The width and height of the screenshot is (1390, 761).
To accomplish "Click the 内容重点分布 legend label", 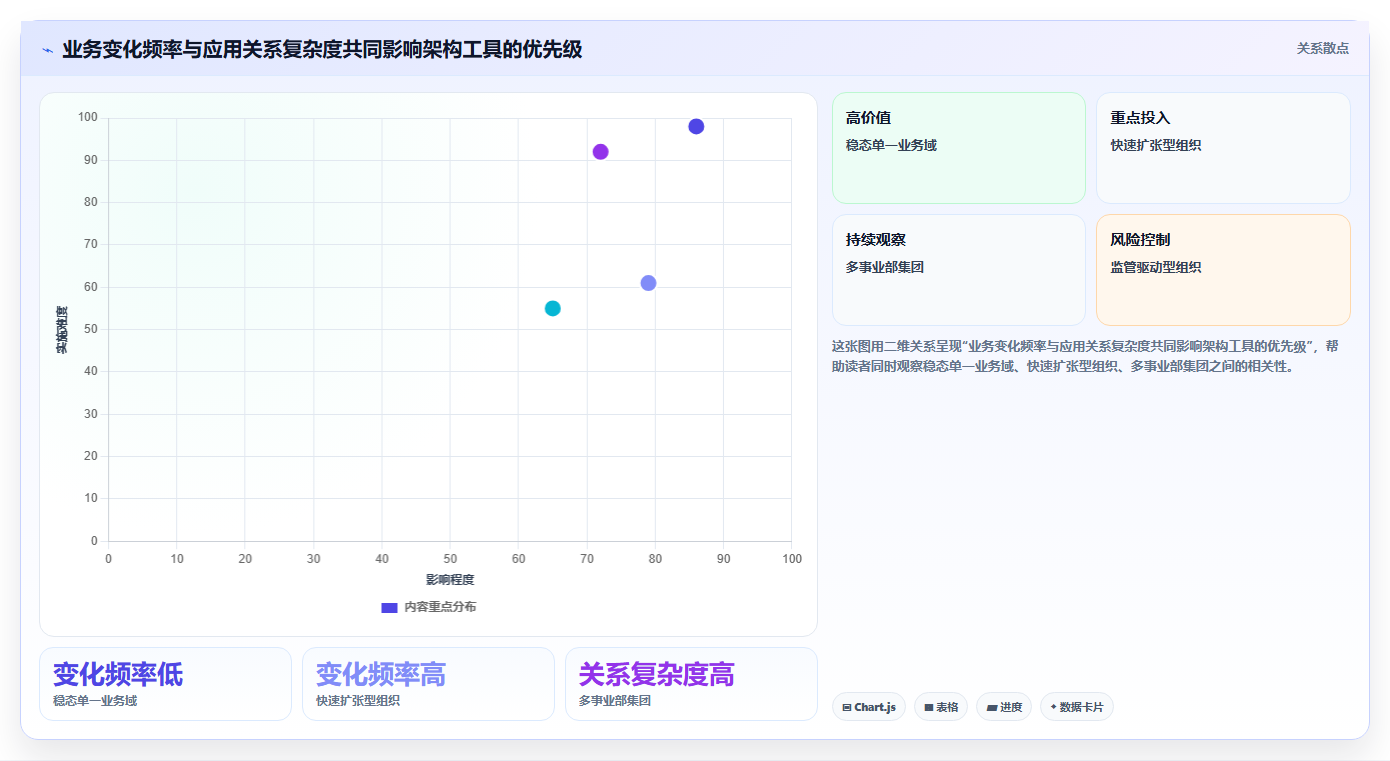I will (x=440, y=607).
